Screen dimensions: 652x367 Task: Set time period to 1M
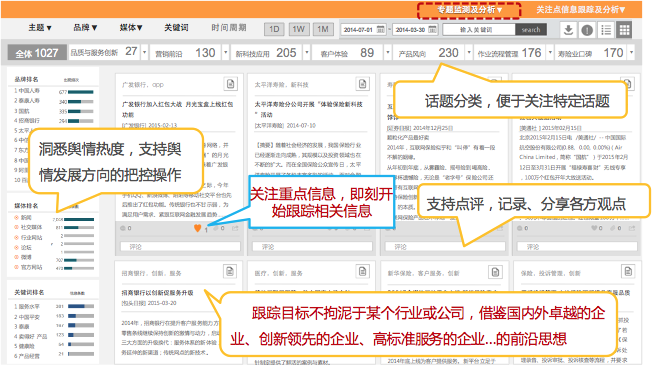coord(323,30)
